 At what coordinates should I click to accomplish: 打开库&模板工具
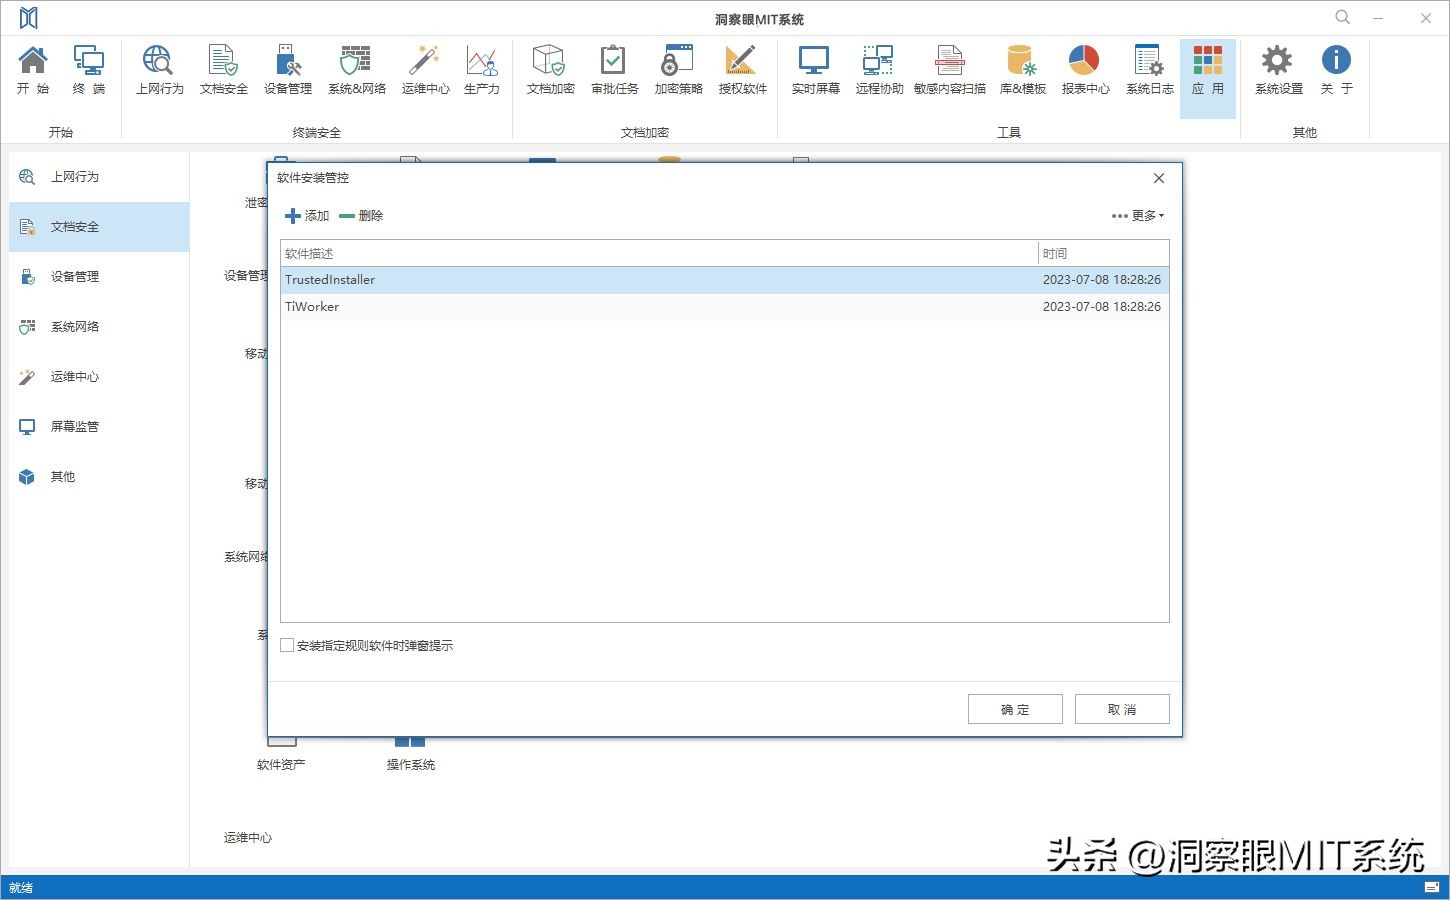click(1021, 68)
